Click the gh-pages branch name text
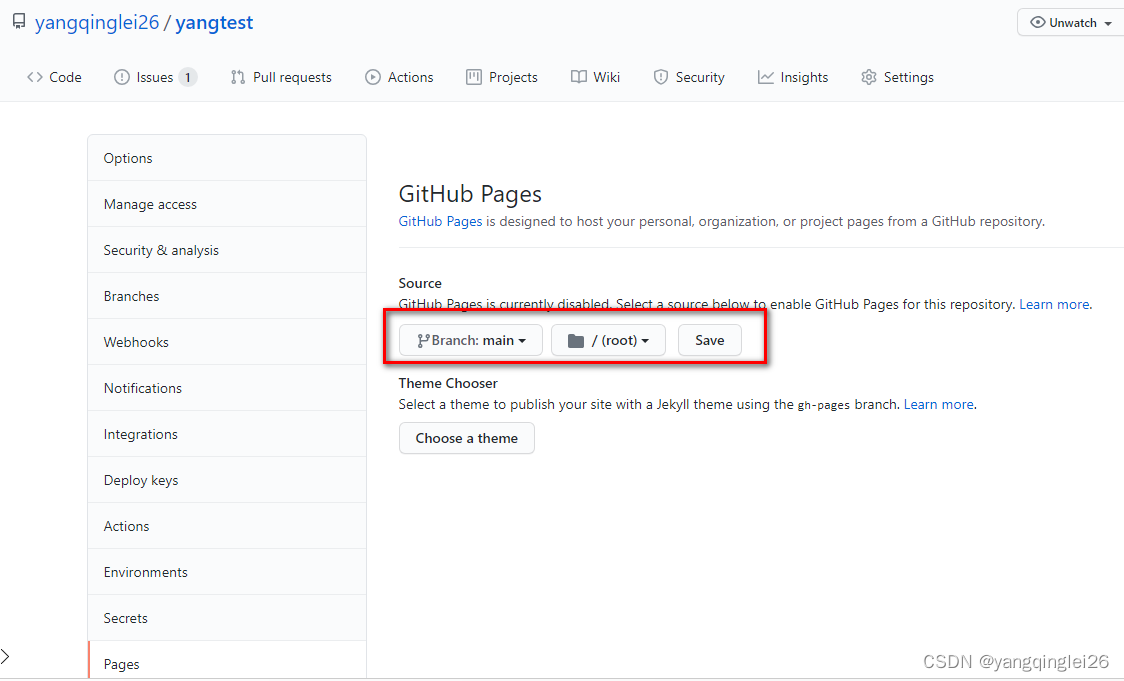 coord(824,405)
